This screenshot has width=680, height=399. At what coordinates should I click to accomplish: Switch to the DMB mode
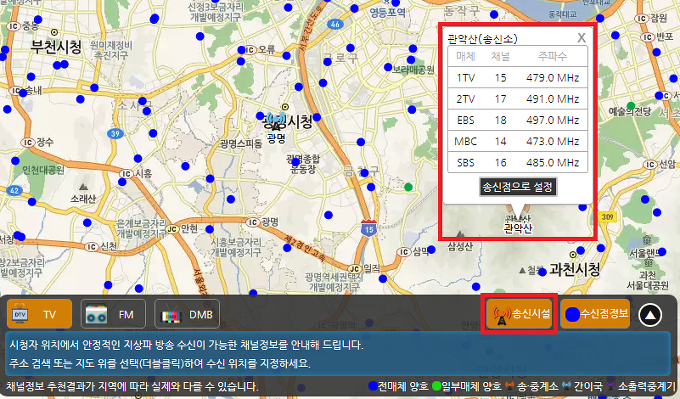[x=187, y=314]
